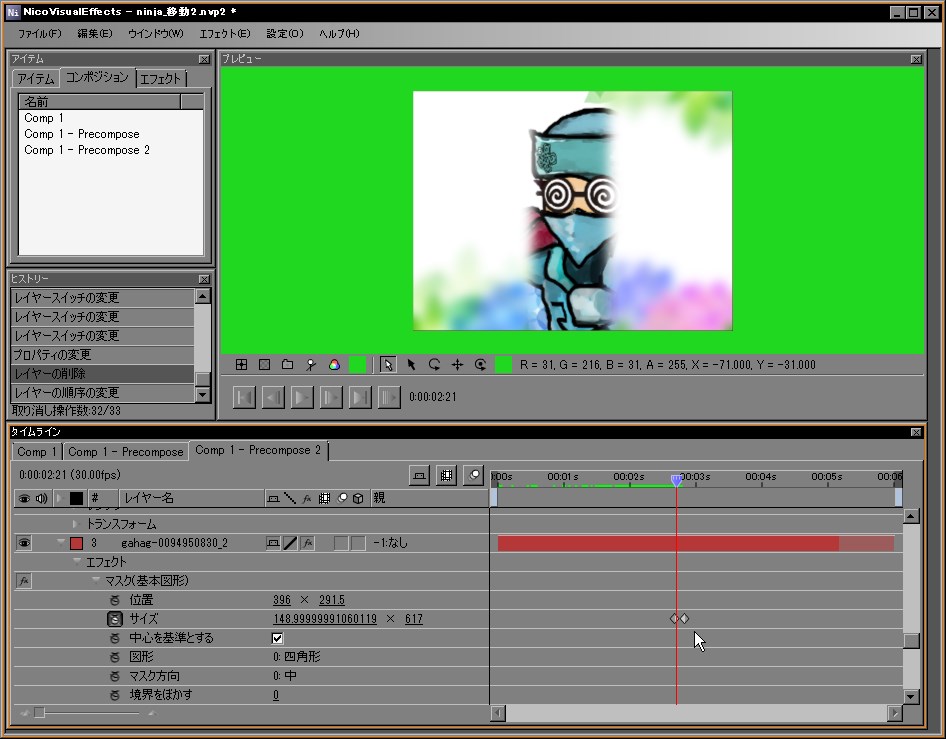Viewport: 946px width, 739px height.
Task: Select the outlined arrow selection tool
Action: pos(387,364)
